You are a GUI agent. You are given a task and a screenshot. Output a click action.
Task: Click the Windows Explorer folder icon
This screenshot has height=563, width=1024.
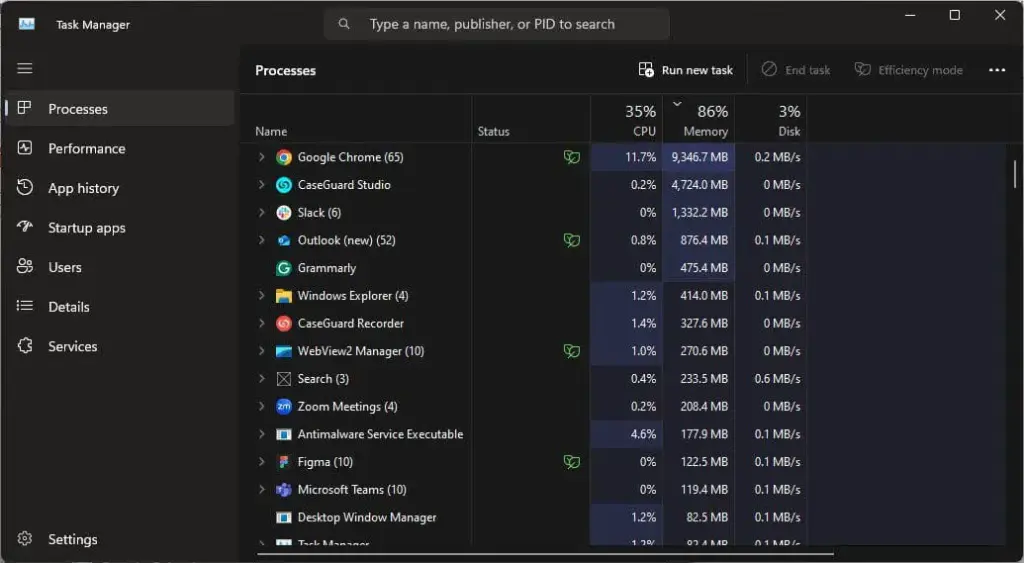[283, 296]
